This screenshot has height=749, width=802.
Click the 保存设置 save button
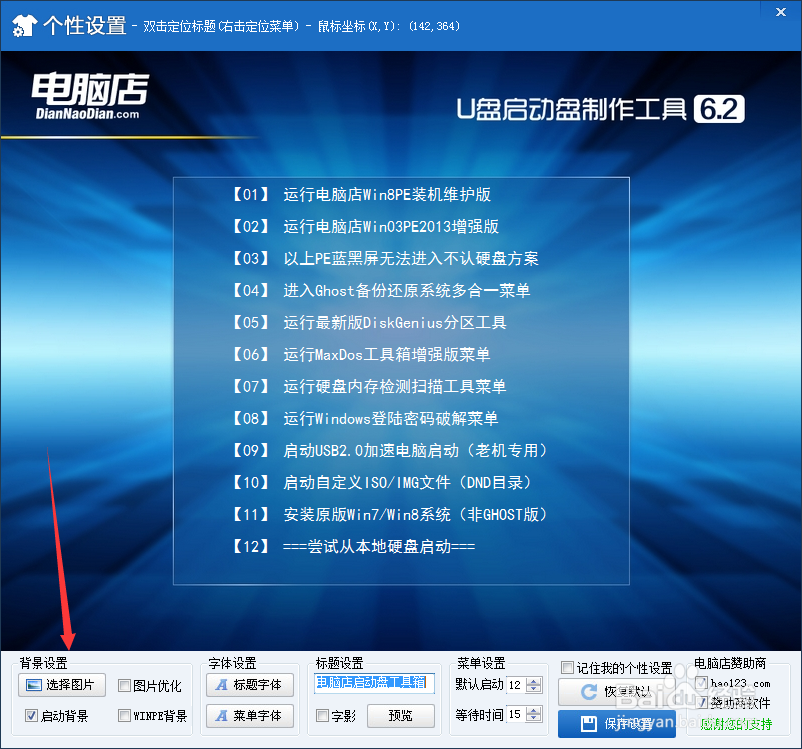[x=616, y=723]
